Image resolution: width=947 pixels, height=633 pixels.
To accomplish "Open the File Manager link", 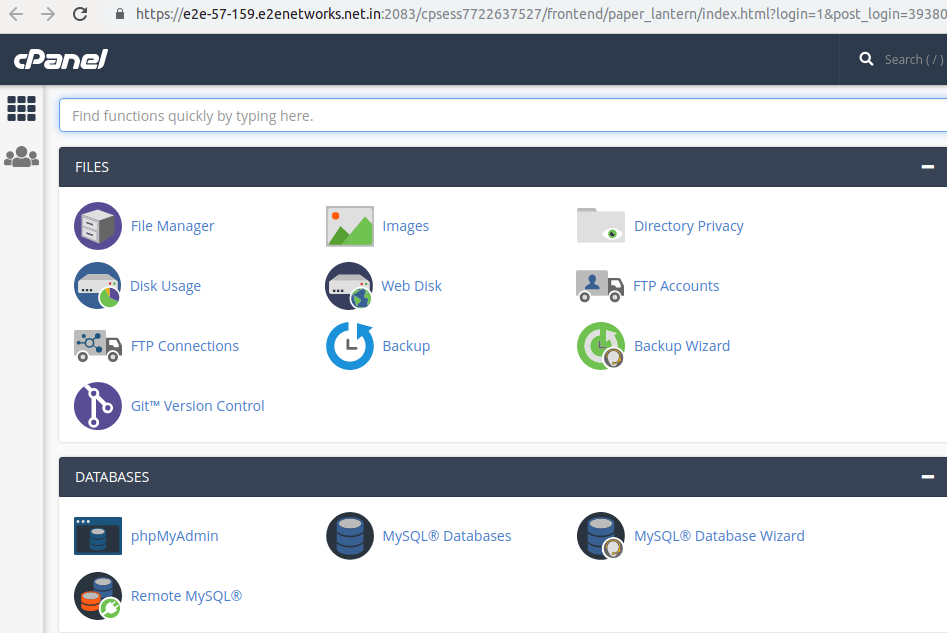I will [x=172, y=226].
